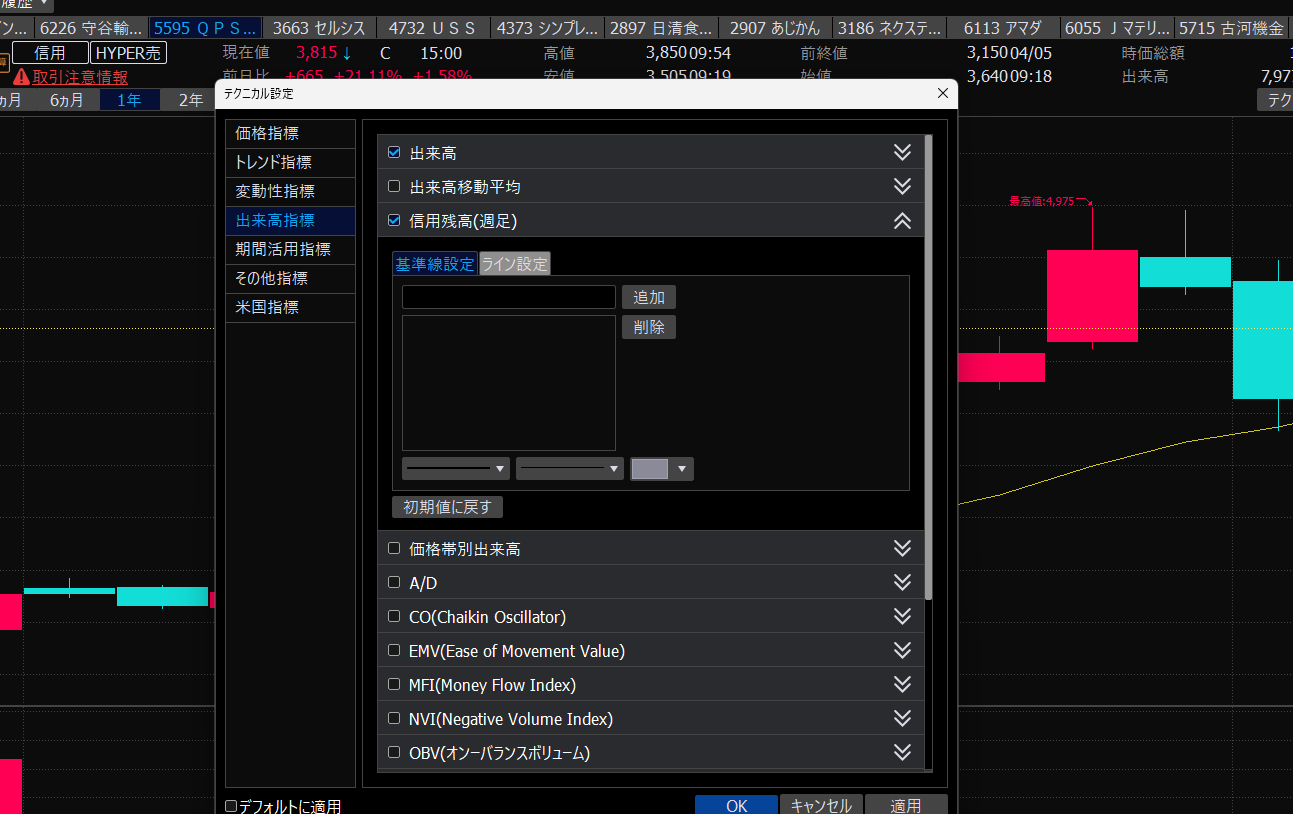Close the テクニカル設定 dialog with X
This screenshot has width=1293, height=814.
pos(942,93)
